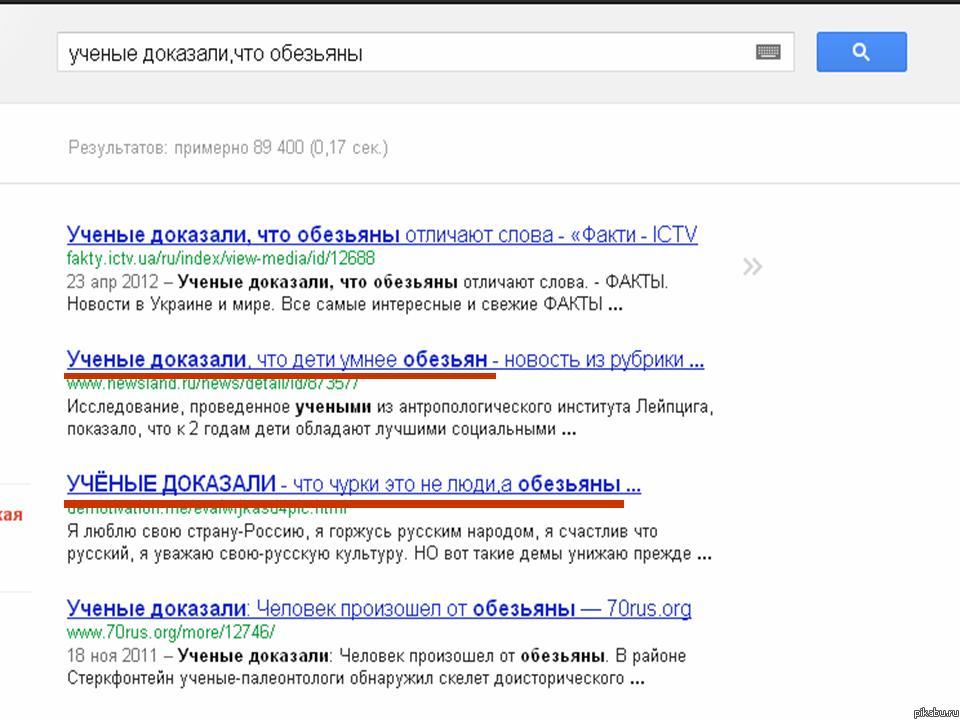The image size is (960, 720).
Task: Open result 'дети умнее обезьян'
Action: [x=385, y=359]
